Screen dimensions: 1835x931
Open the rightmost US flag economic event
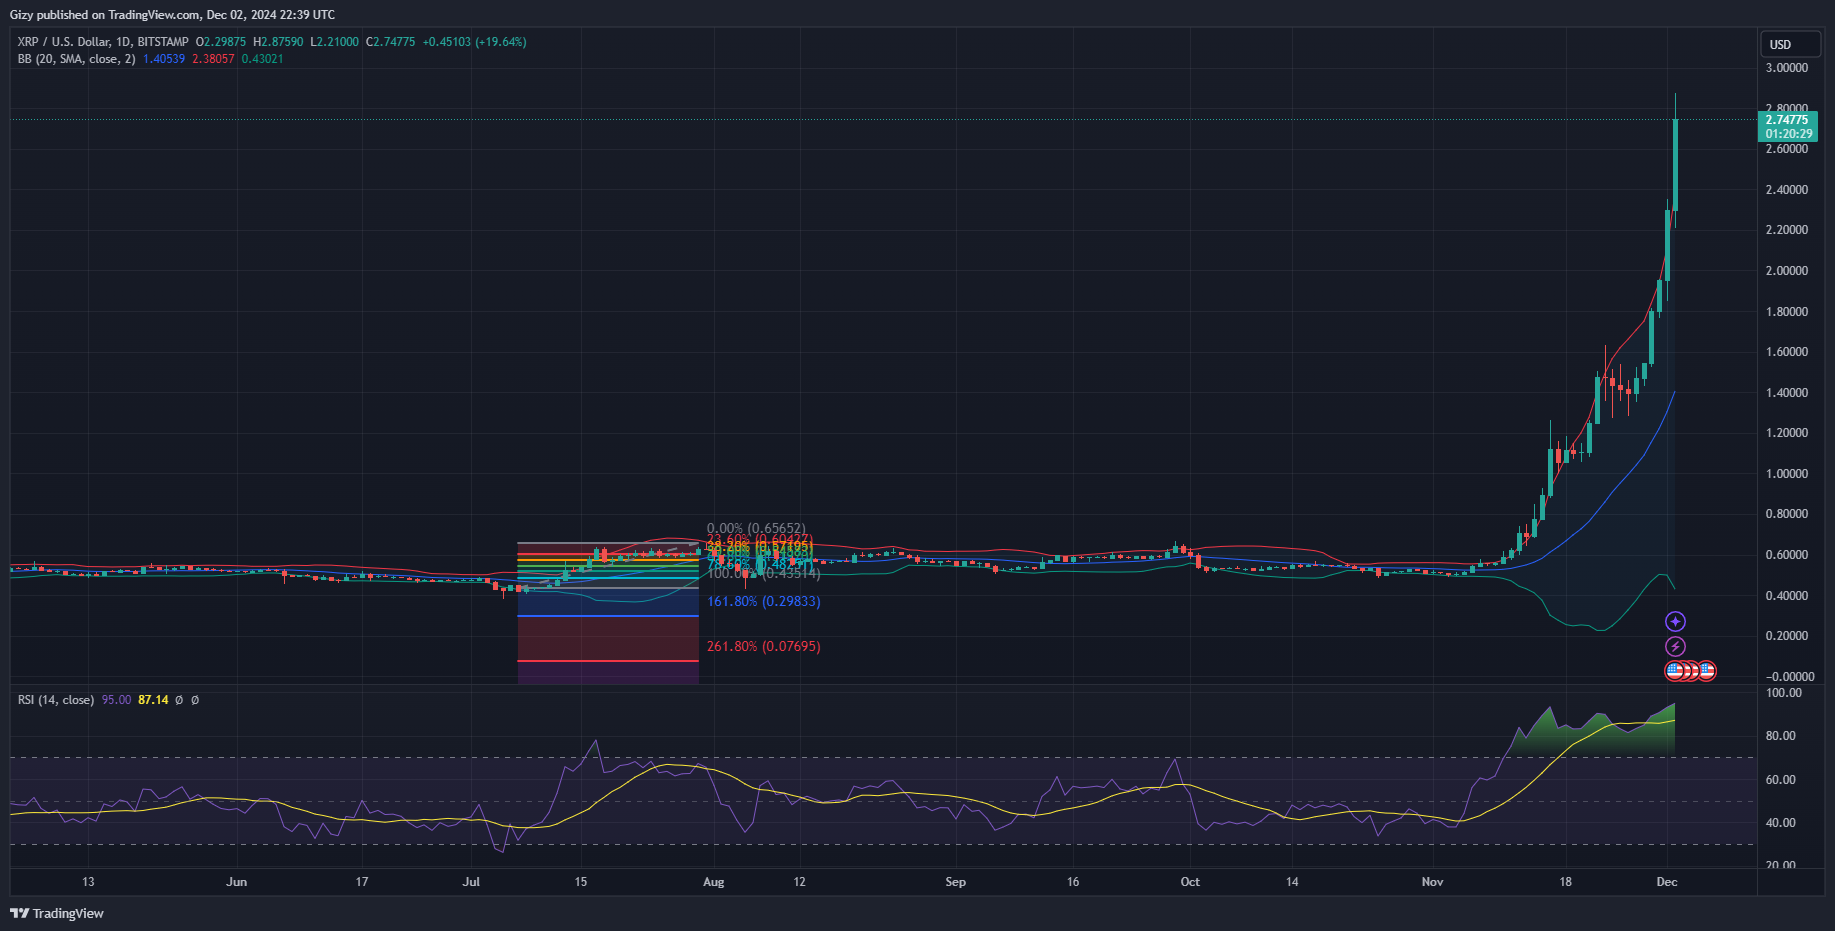tap(1707, 671)
